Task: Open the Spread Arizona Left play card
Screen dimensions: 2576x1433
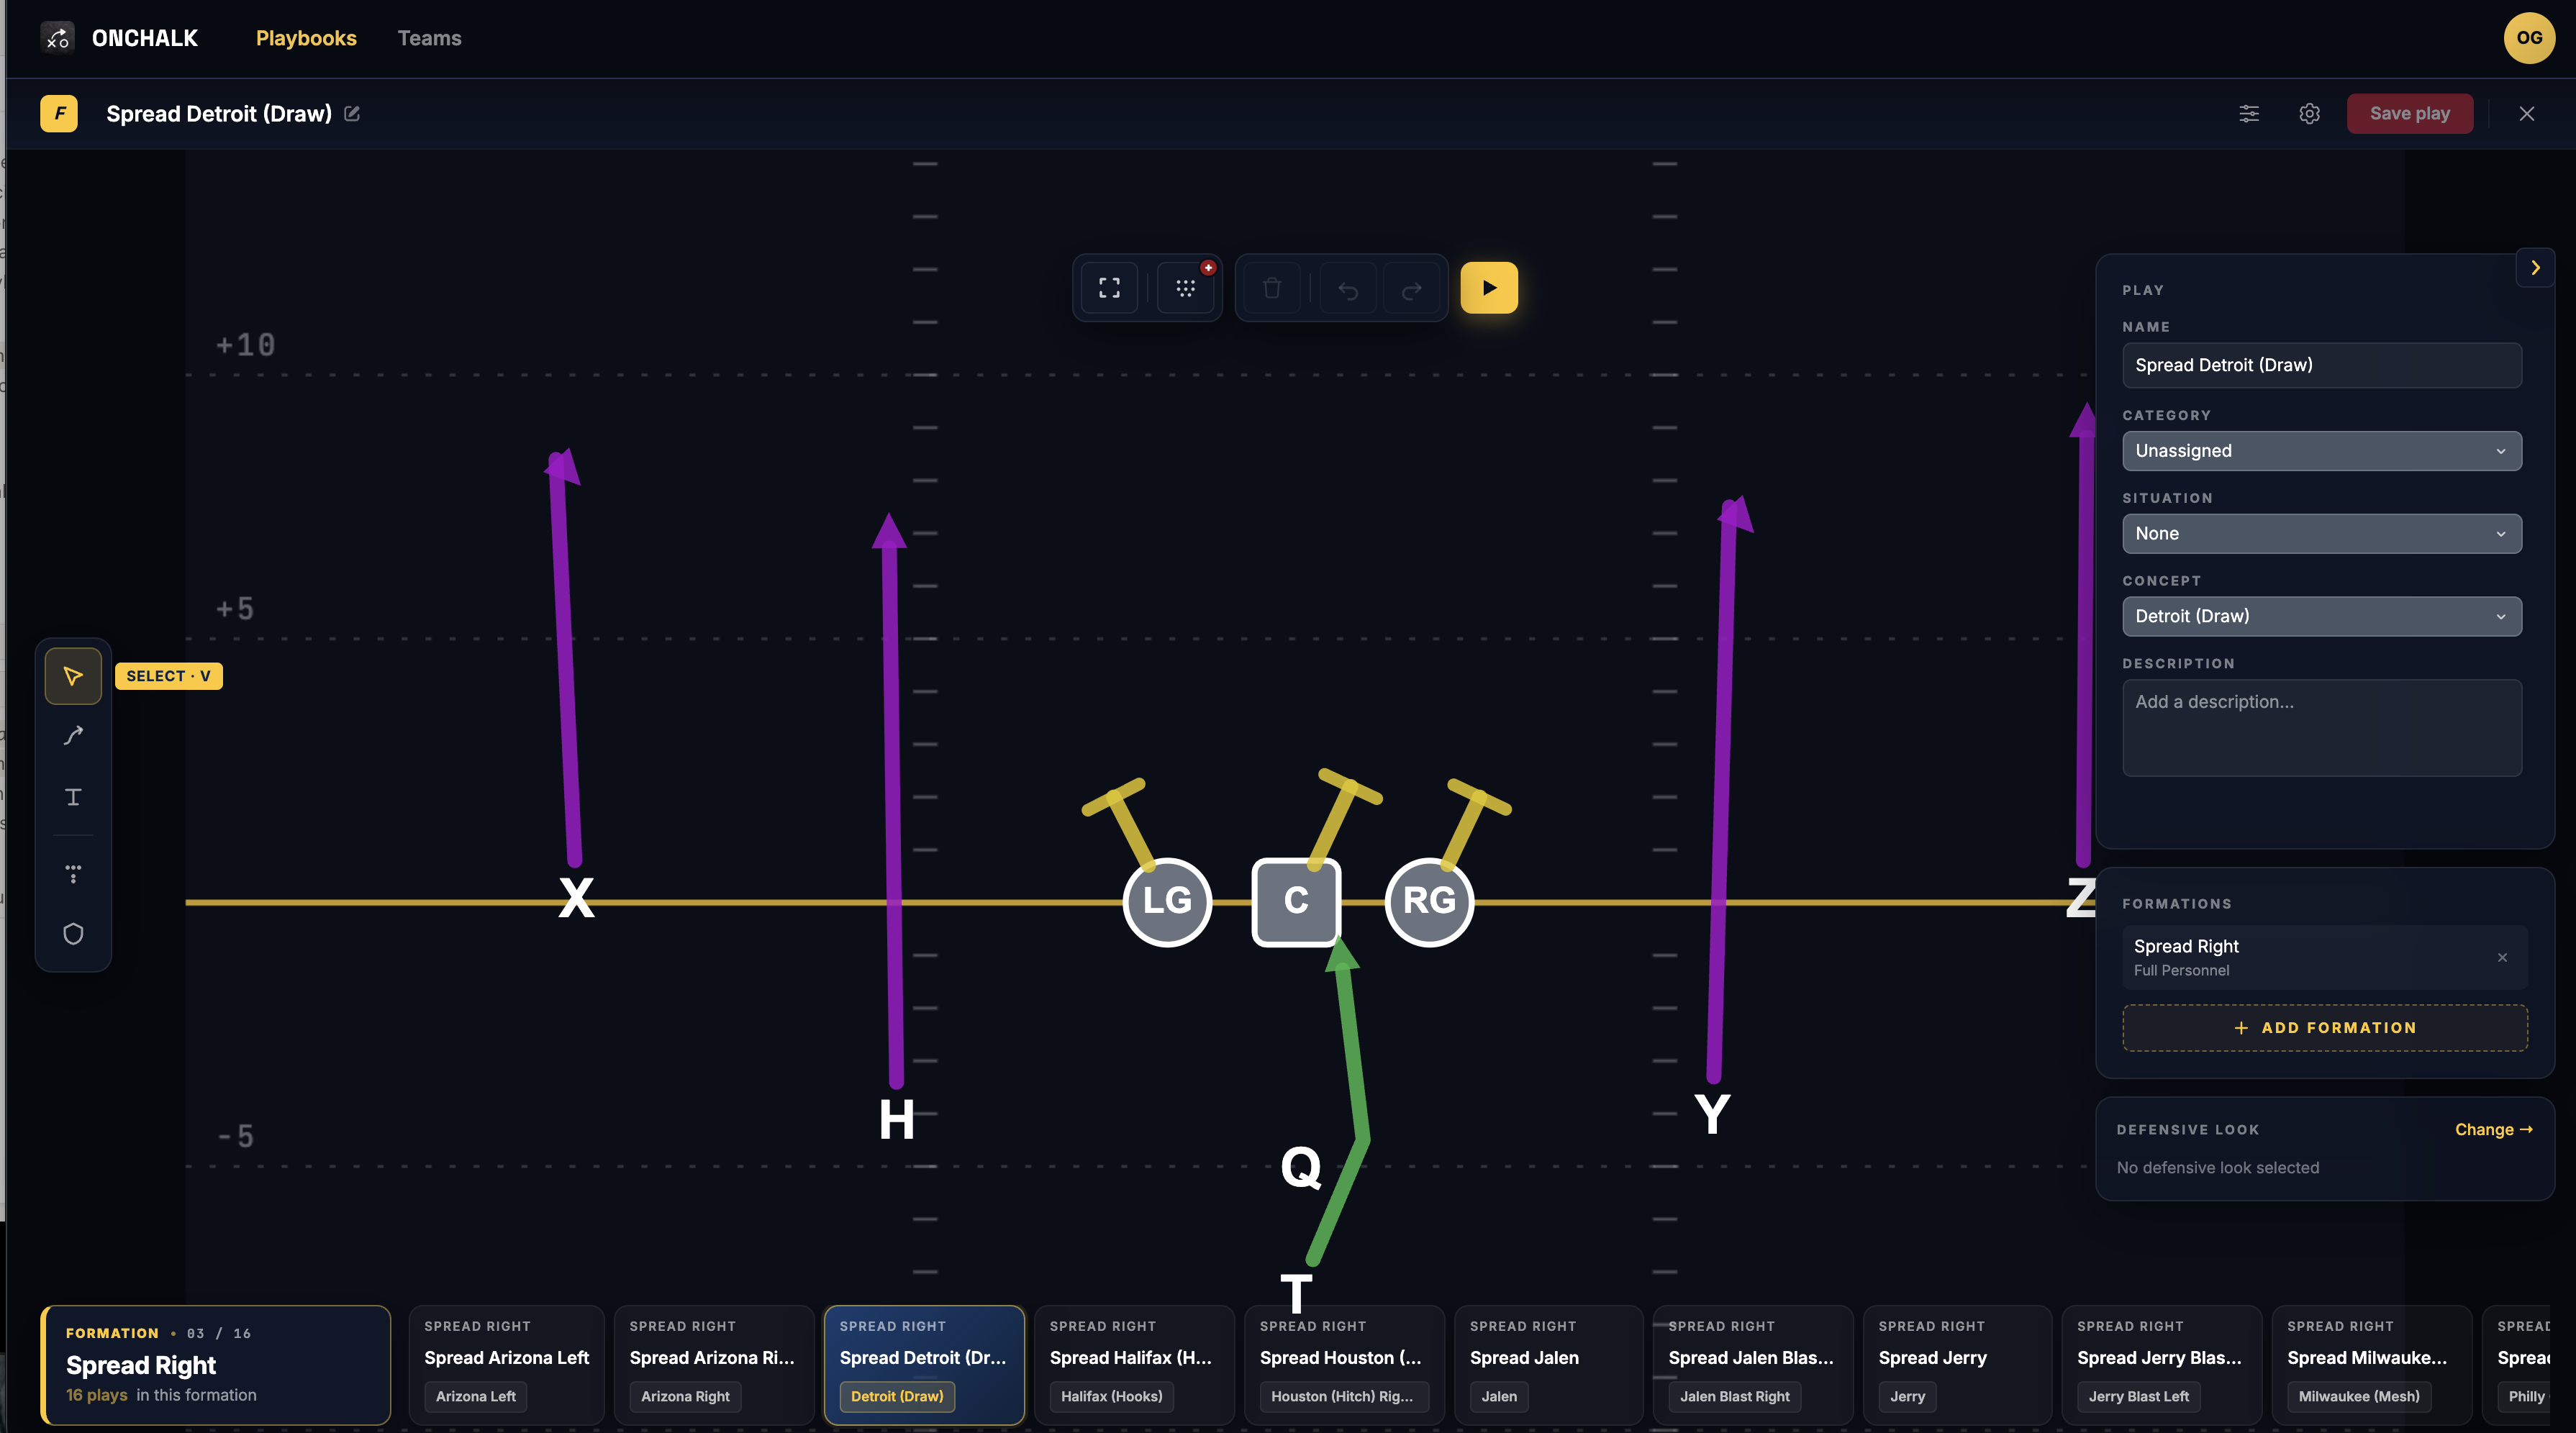Action: (506, 1365)
